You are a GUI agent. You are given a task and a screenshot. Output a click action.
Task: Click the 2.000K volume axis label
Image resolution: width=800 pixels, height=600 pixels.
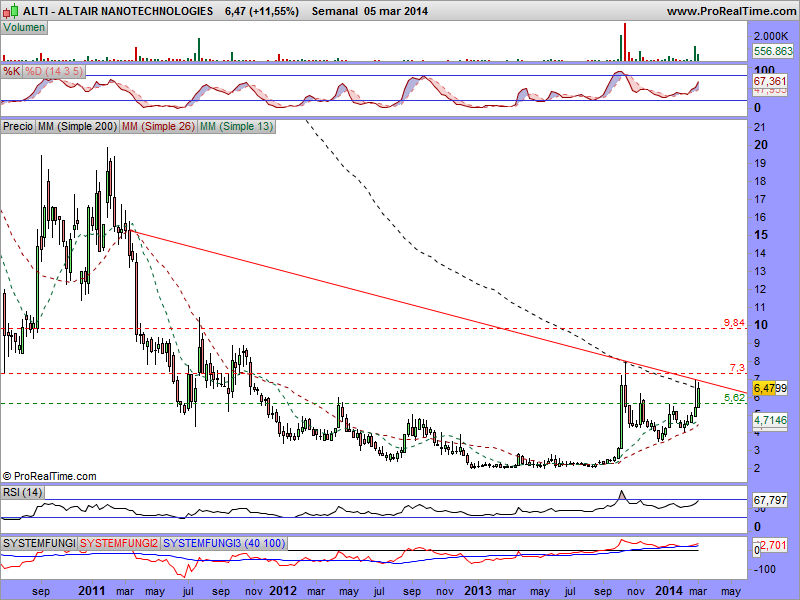pyautogui.click(x=771, y=36)
